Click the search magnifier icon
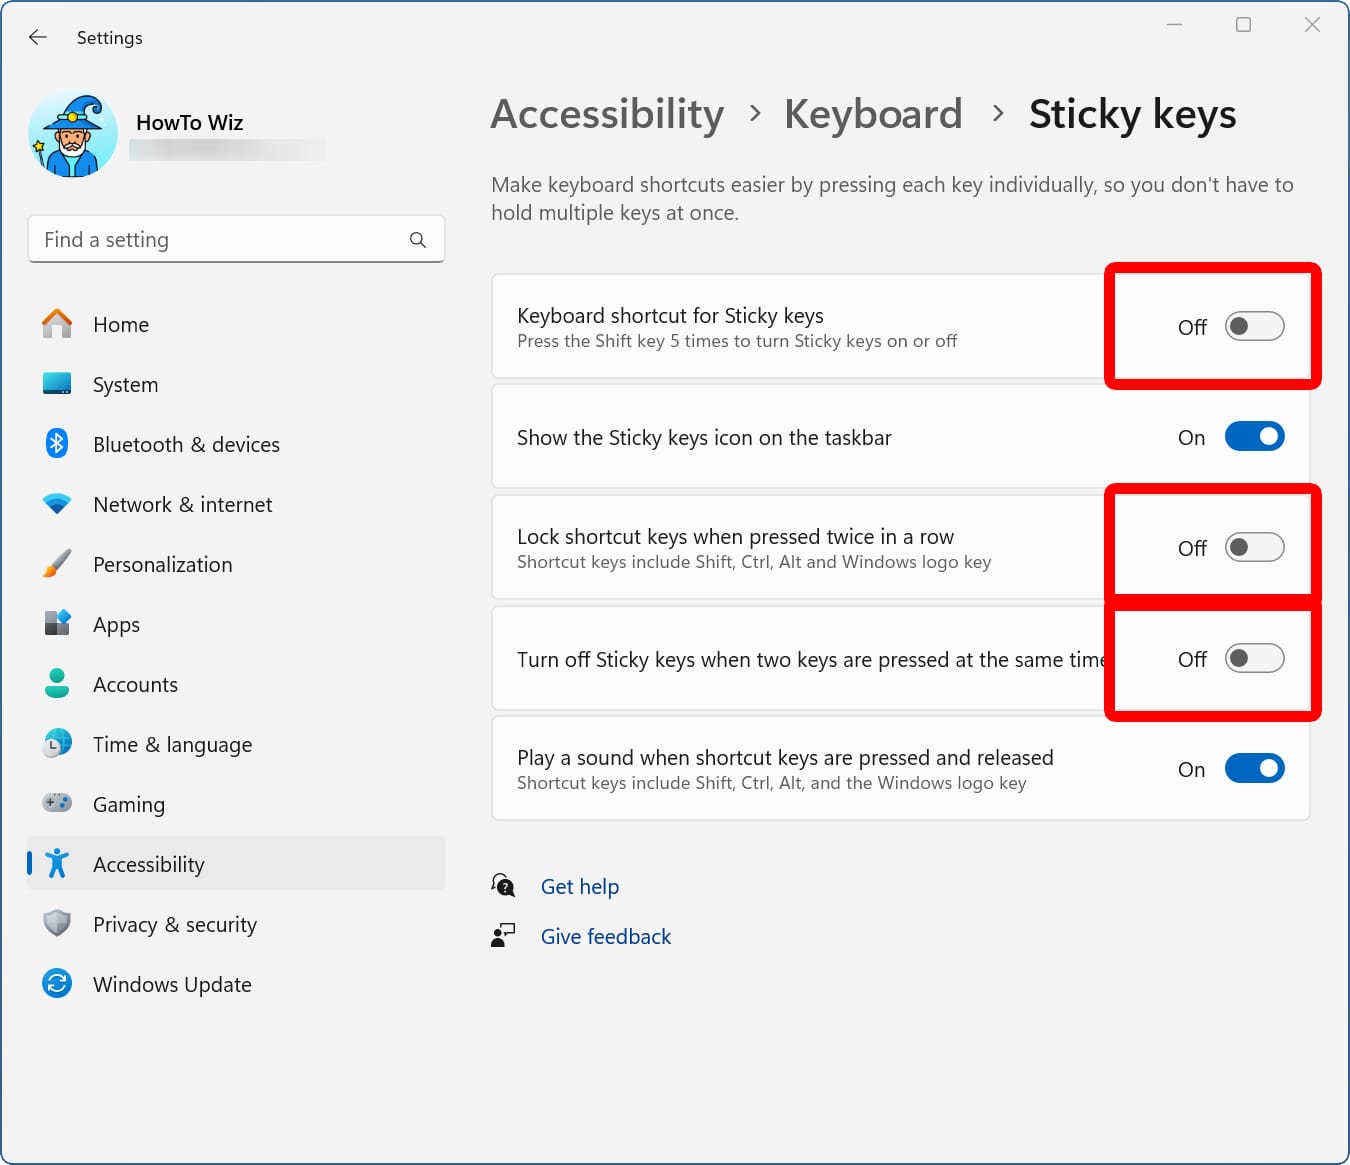The height and width of the screenshot is (1165, 1350). [418, 240]
